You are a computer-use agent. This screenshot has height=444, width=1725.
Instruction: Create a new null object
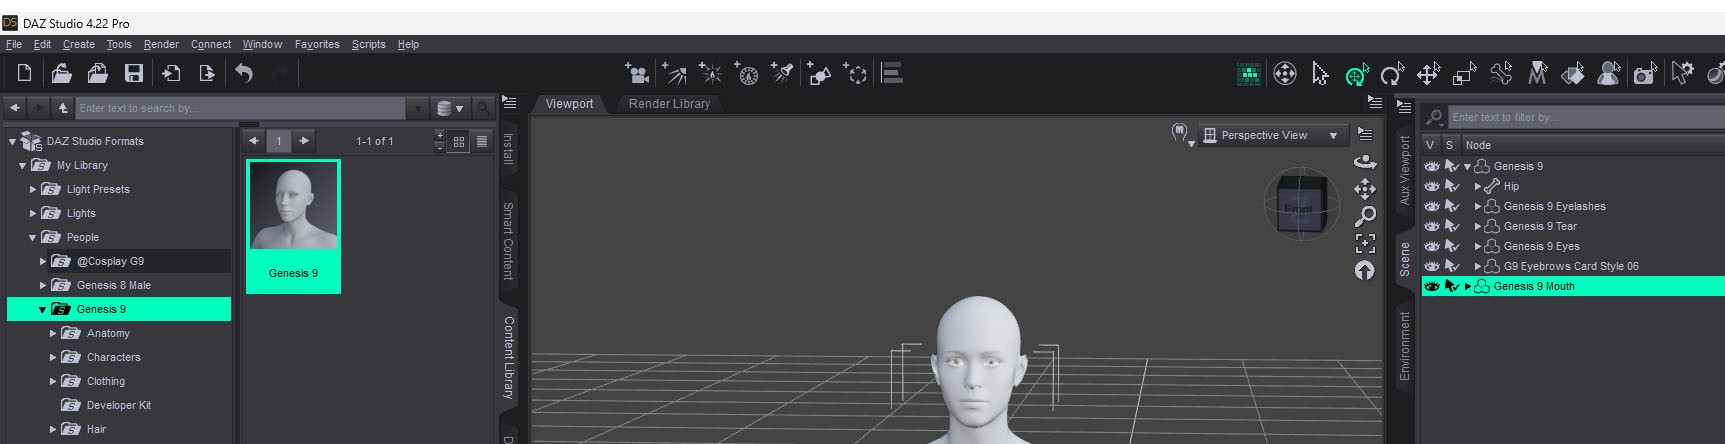[x=855, y=73]
